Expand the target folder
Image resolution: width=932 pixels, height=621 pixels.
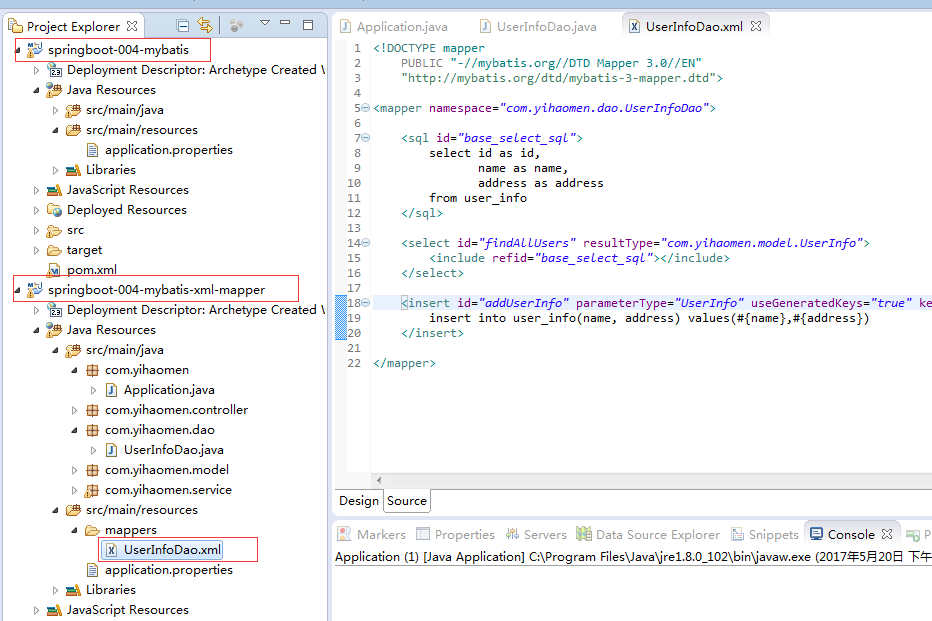[x=36, y=250]
